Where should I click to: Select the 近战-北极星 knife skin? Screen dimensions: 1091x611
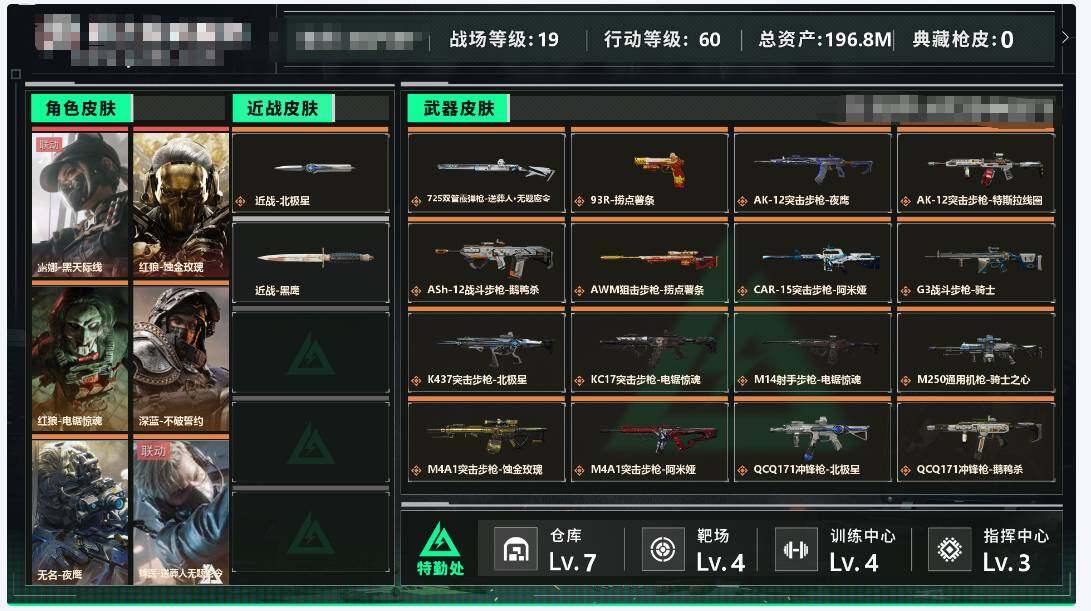point(310,172)
